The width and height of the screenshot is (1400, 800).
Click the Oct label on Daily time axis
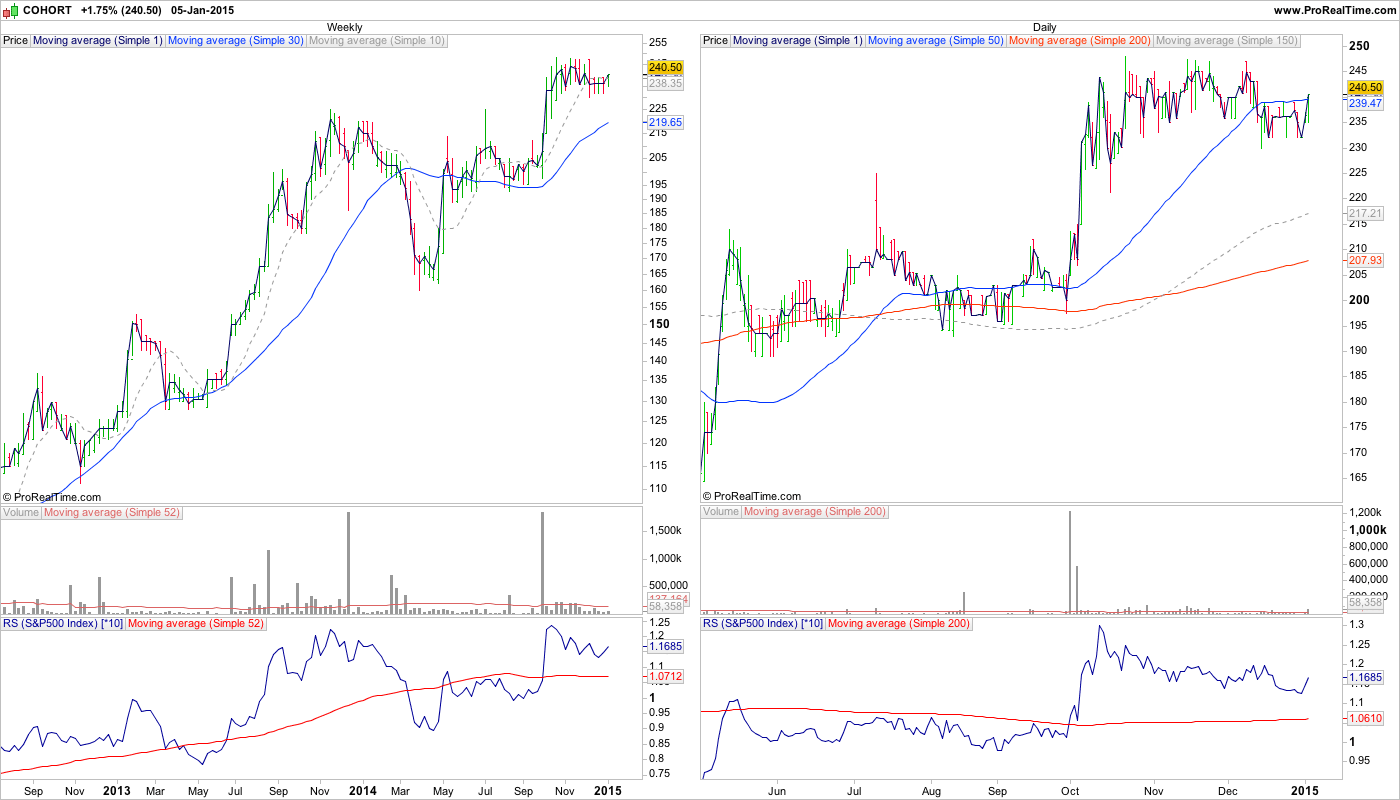[1070, 790]
